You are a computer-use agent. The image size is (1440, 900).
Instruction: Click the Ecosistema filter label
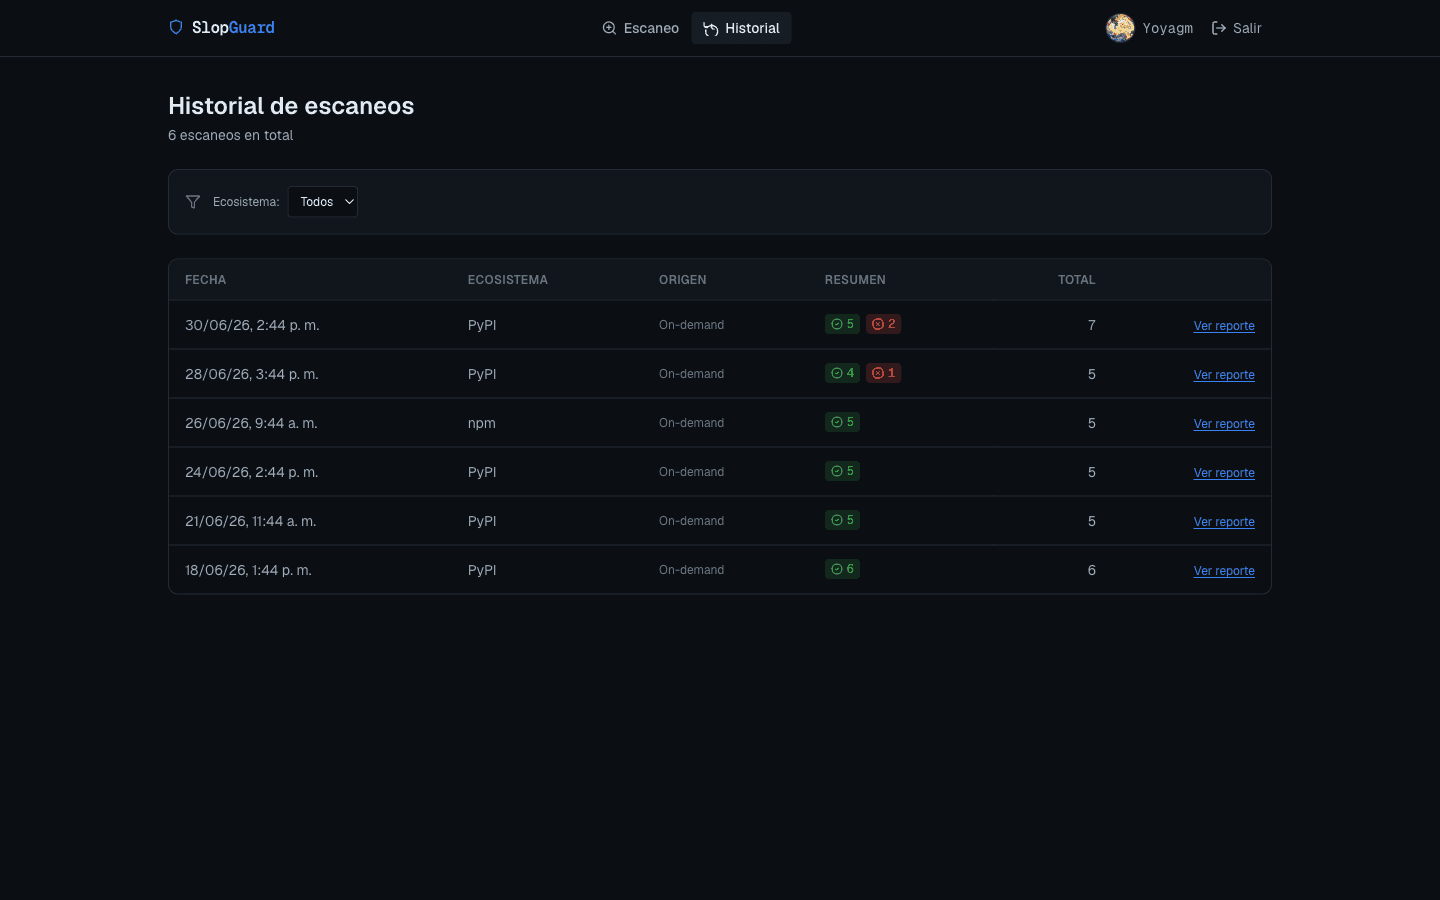coord(246,202)
